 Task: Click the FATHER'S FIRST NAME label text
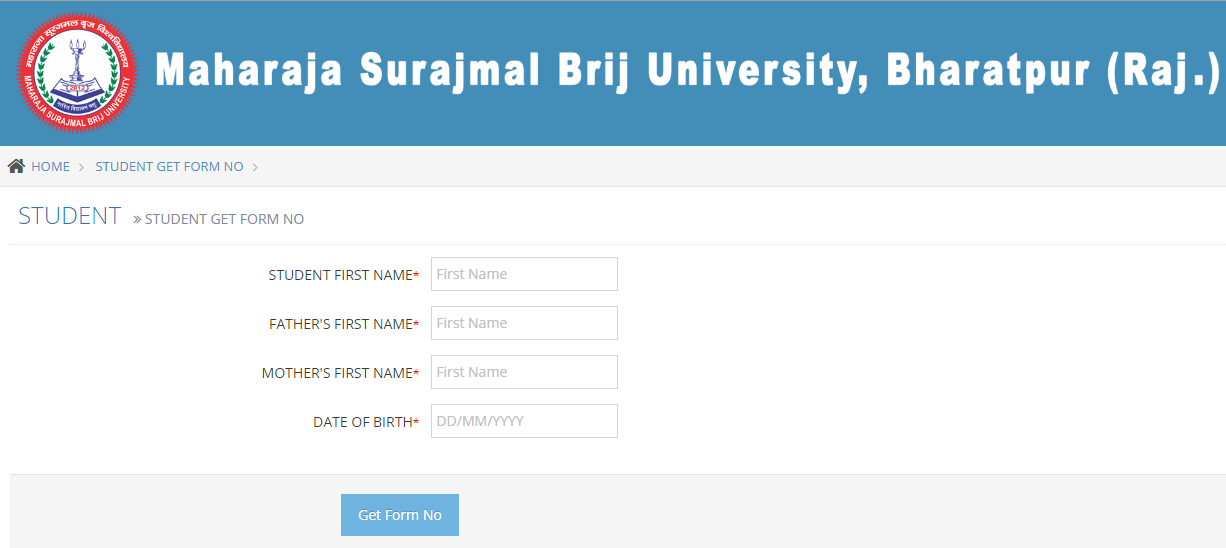[x=340, y=324]
